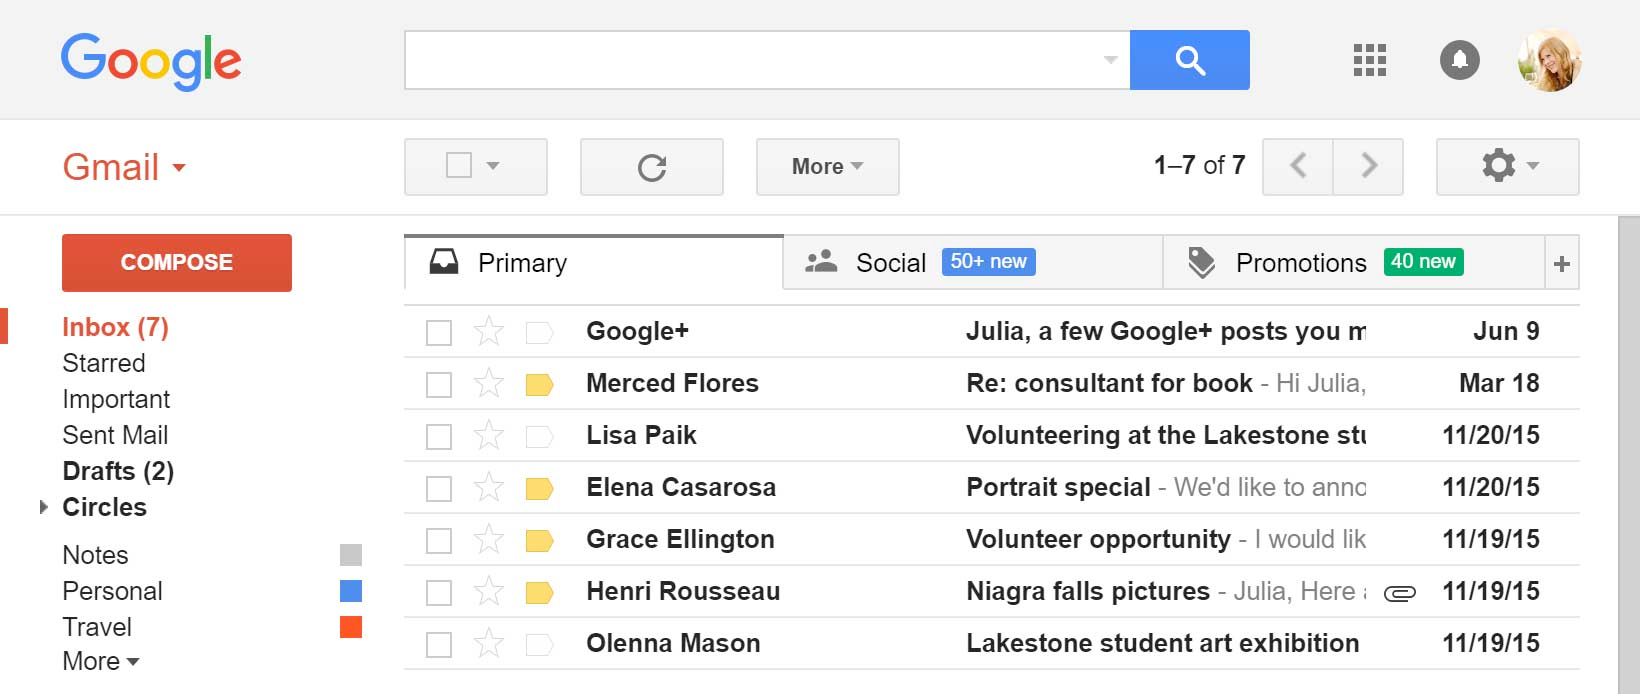Tick the Grace Ellington email checkbox
The width and height of the screenshot is (1640, 694).
439,540
